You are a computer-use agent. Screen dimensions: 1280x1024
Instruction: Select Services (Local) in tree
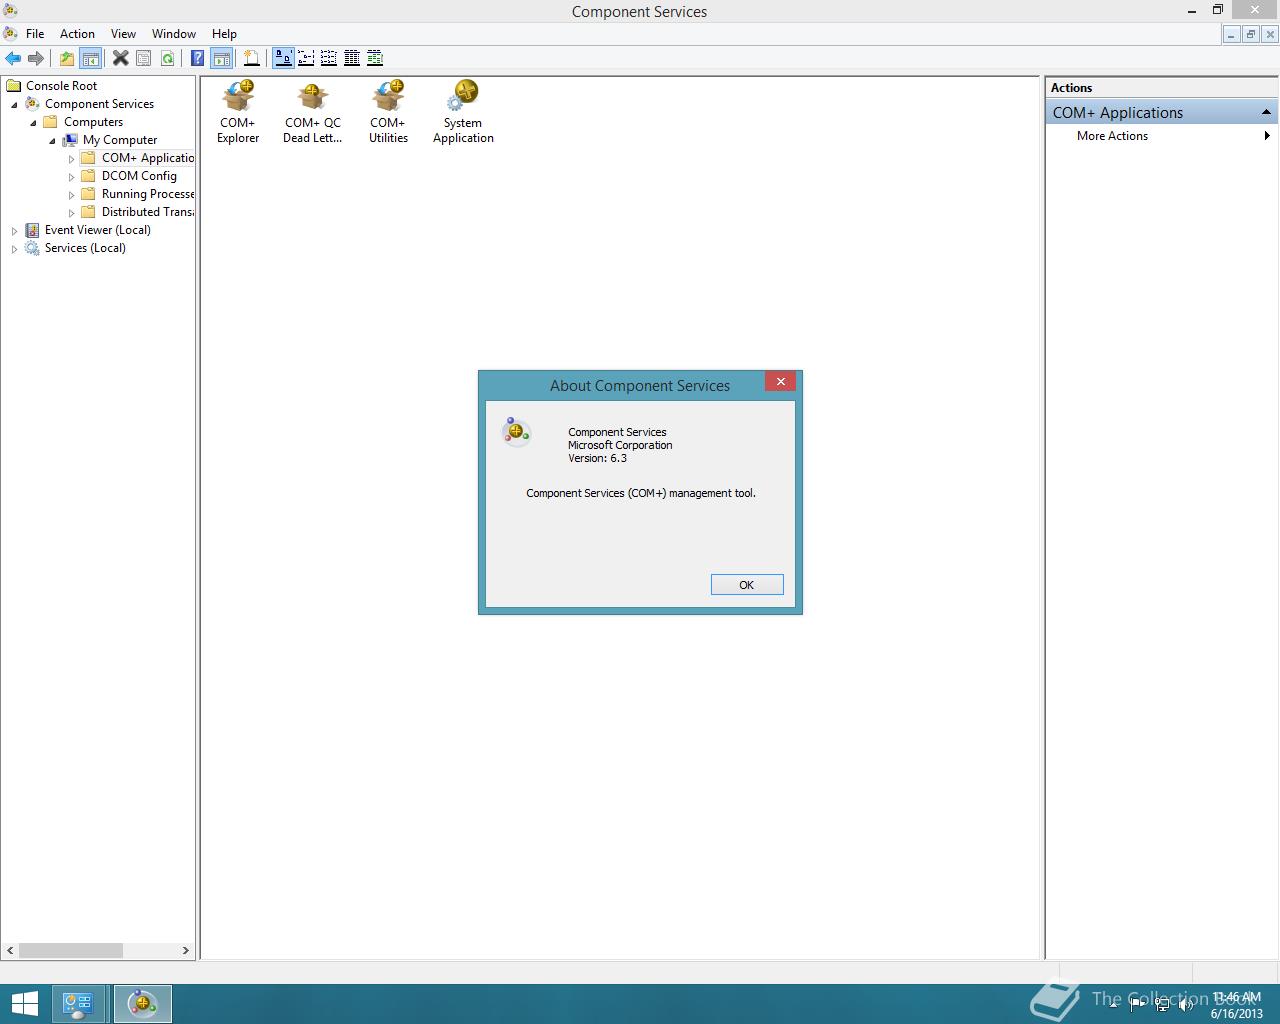[85, 248]
